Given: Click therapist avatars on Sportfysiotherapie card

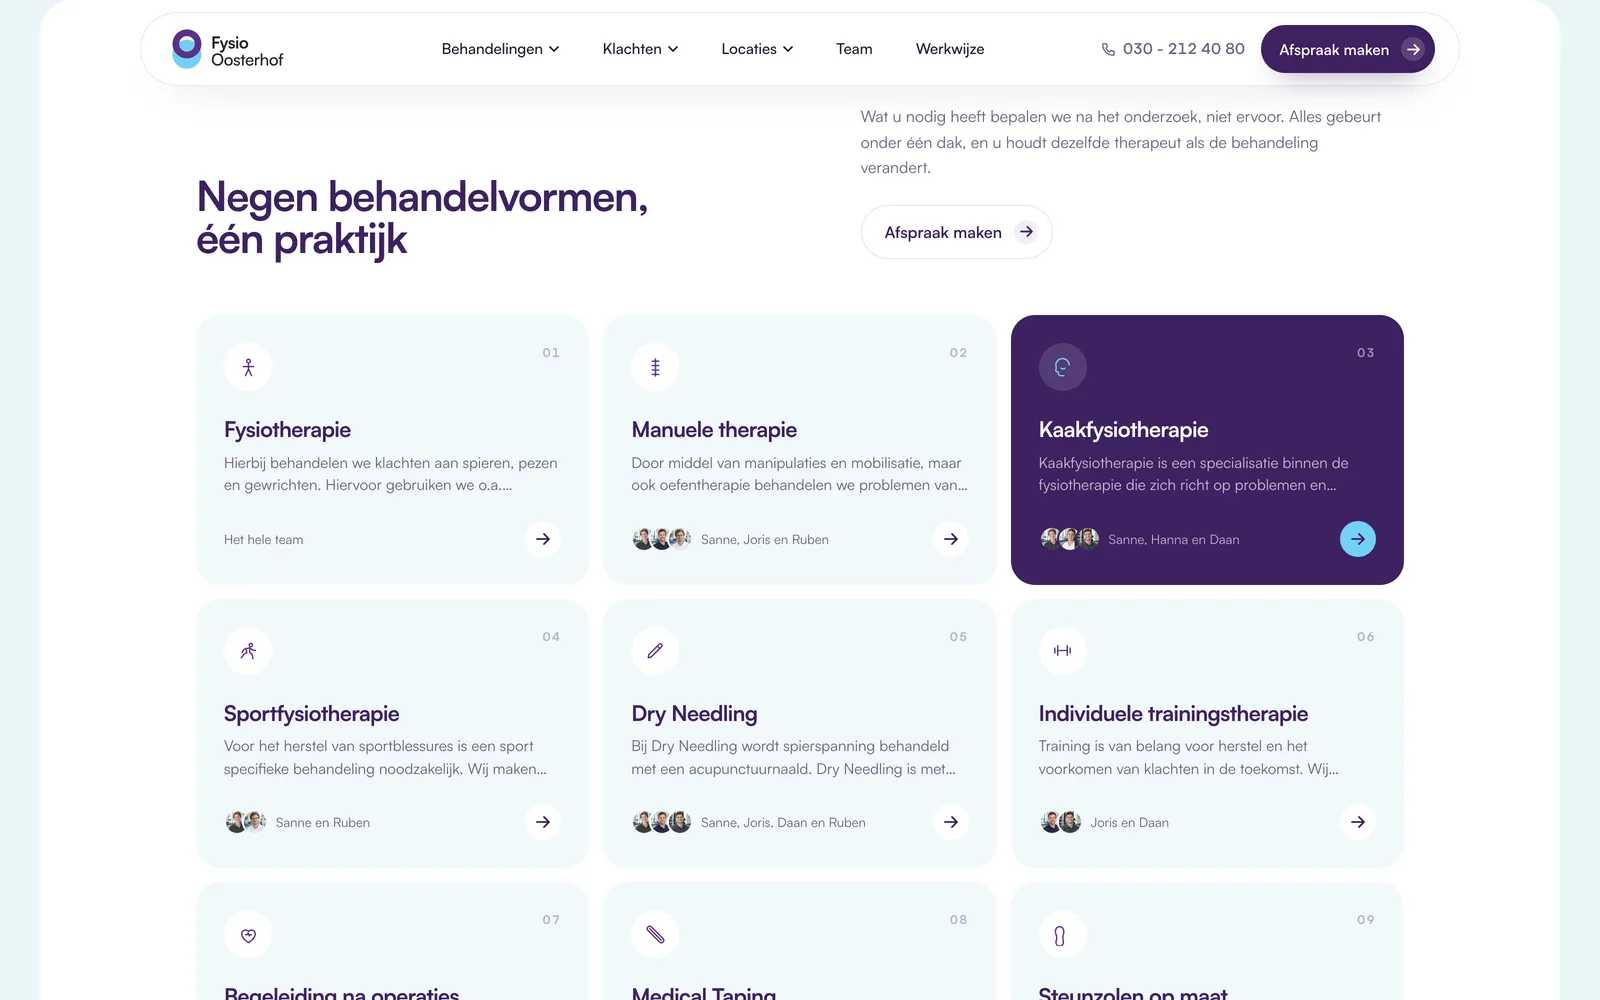Looking at the screenshot, I should pyautogui.click(x=245, y=822).
